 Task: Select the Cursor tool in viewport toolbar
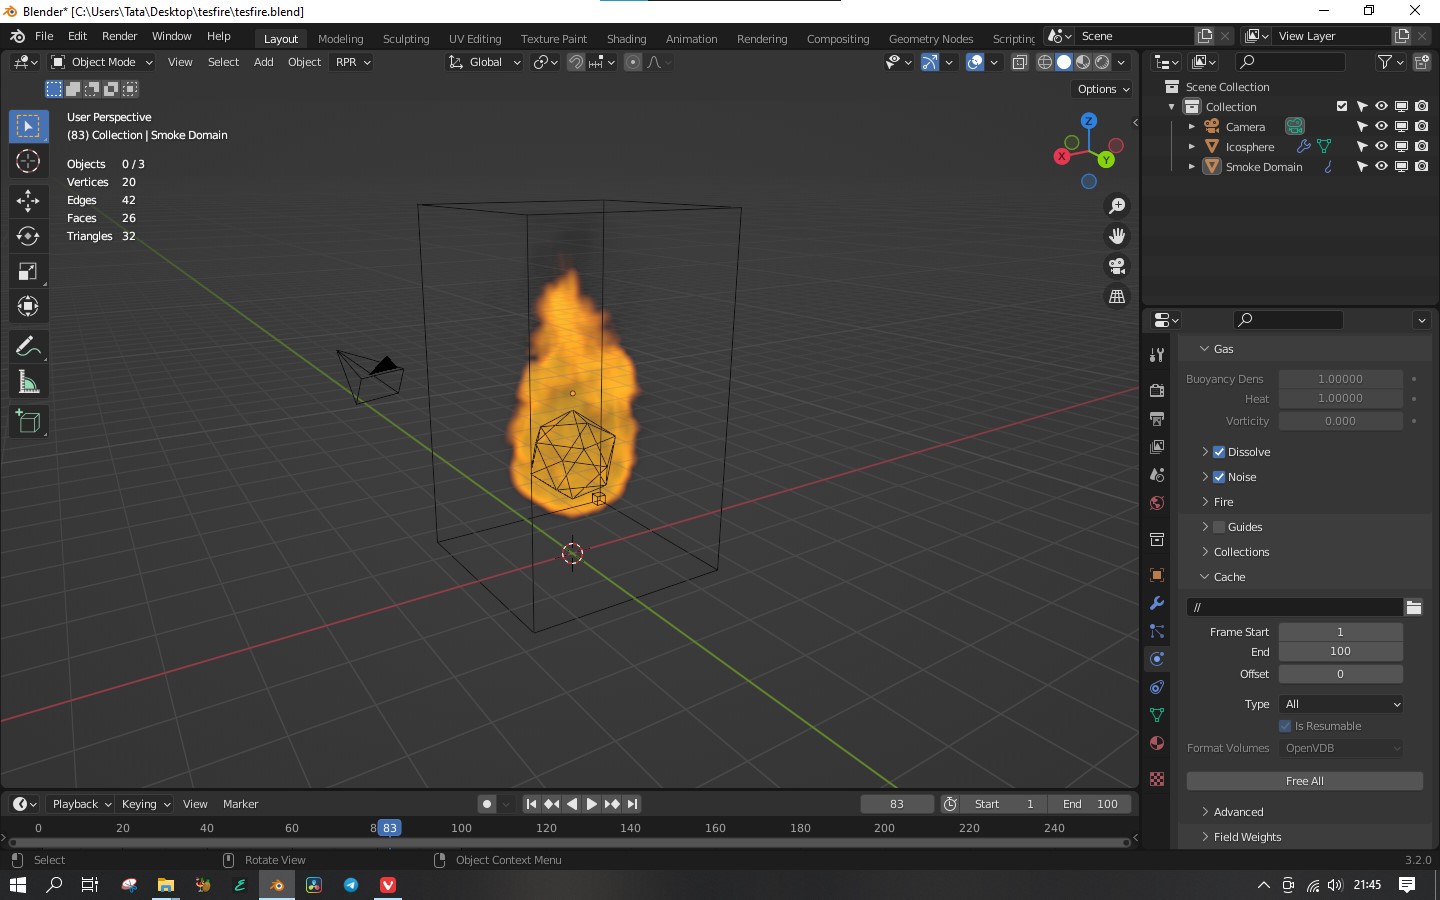coord(28,161)
